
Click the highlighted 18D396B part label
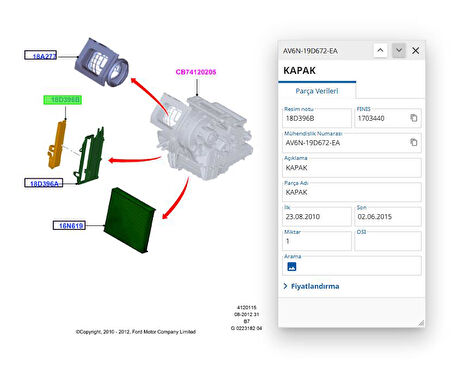[63, 100]
